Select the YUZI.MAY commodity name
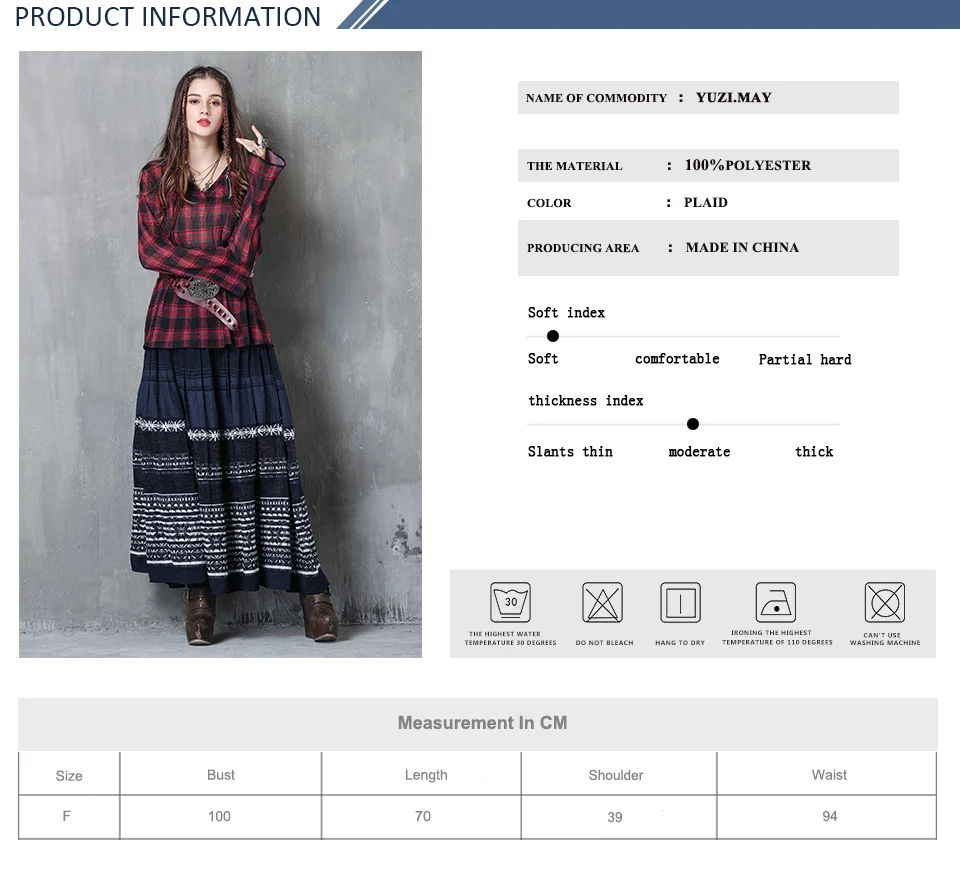Viewport: 960px width, 886px height. point(733,97)
